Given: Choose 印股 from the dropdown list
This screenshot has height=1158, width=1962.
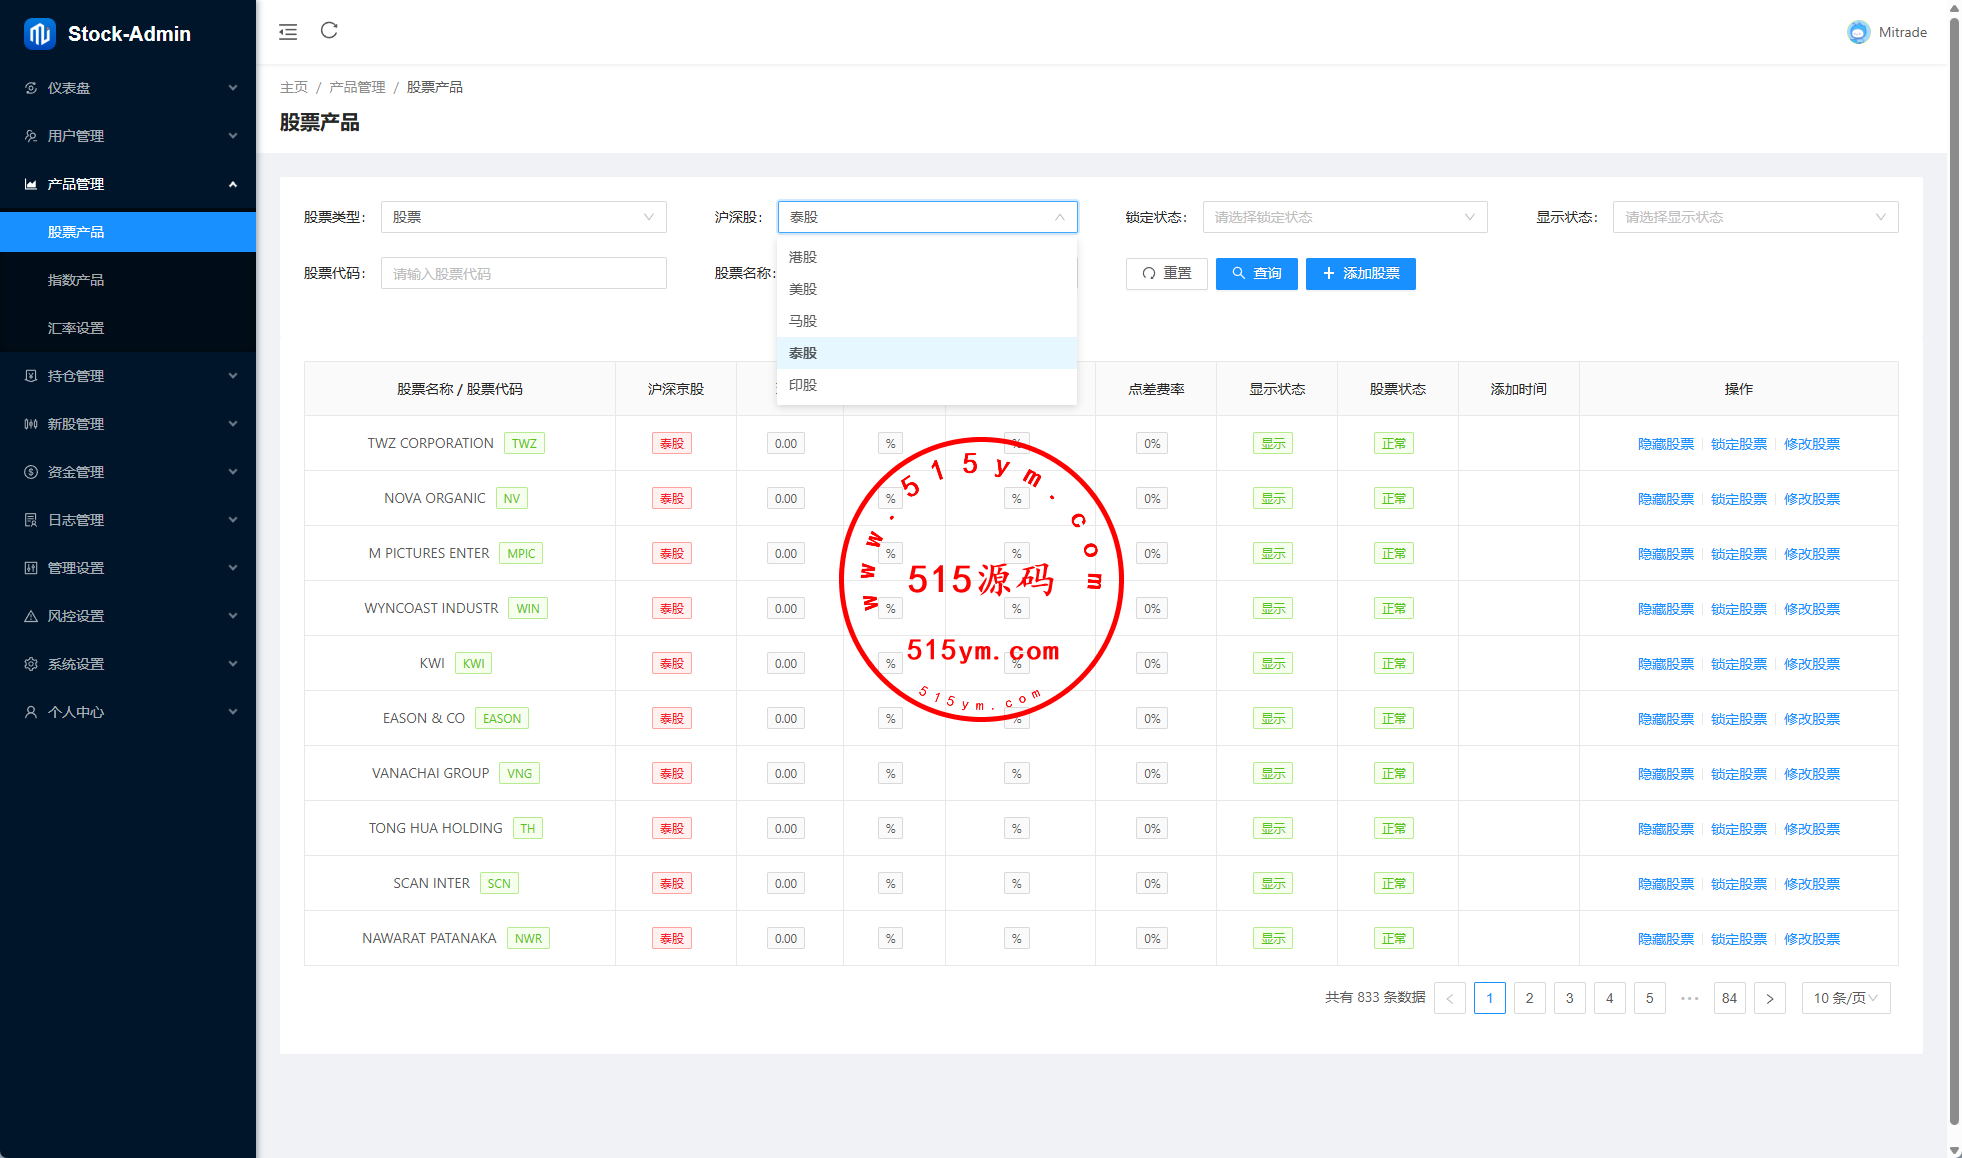Looking at the screenshot, I should [x=803, y=385].
